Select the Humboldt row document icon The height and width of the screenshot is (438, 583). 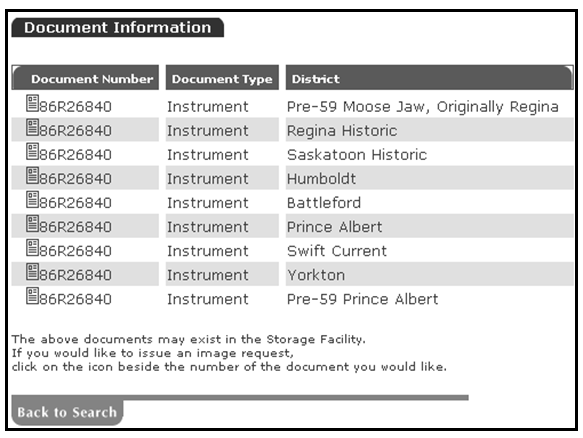pyautogui.click(x=32, y=175)
